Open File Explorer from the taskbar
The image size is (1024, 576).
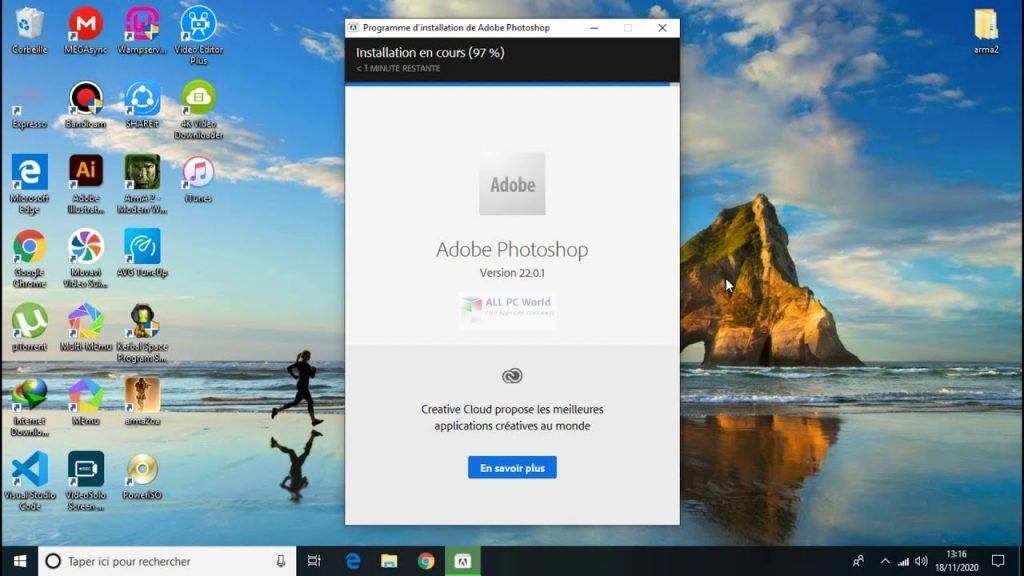coord(389,561)
